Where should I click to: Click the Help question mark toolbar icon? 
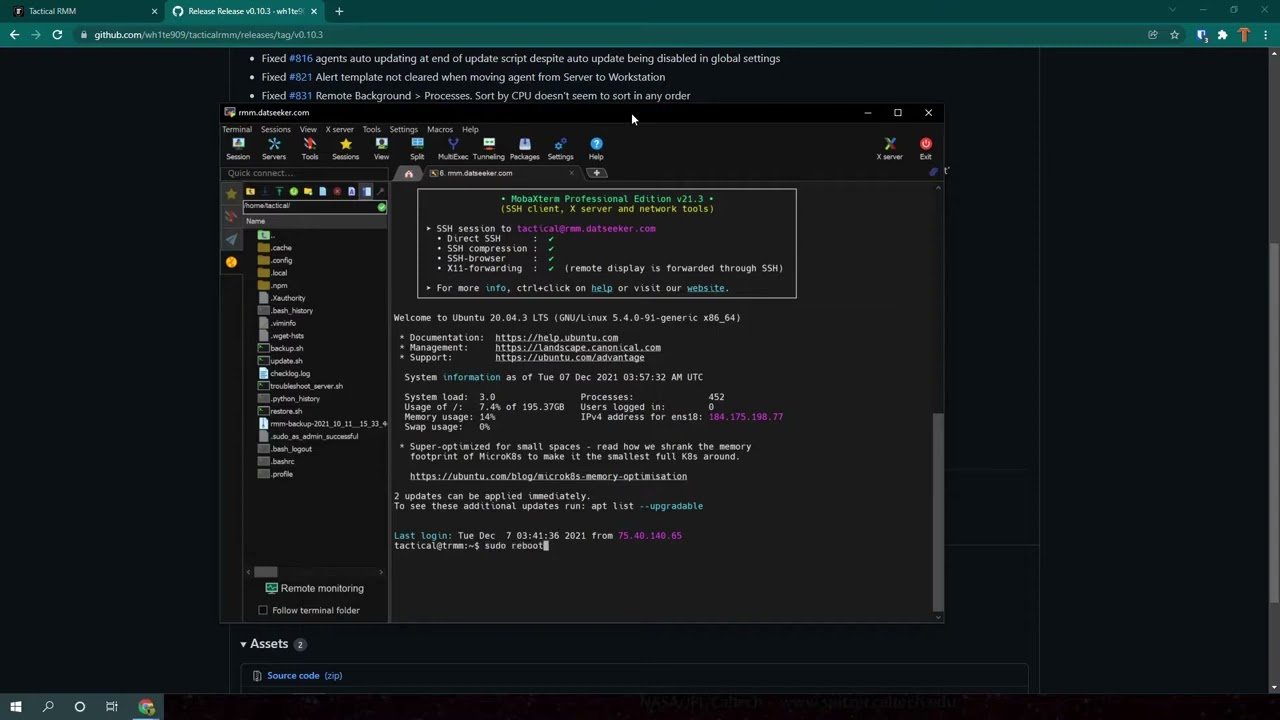(596, 148)
